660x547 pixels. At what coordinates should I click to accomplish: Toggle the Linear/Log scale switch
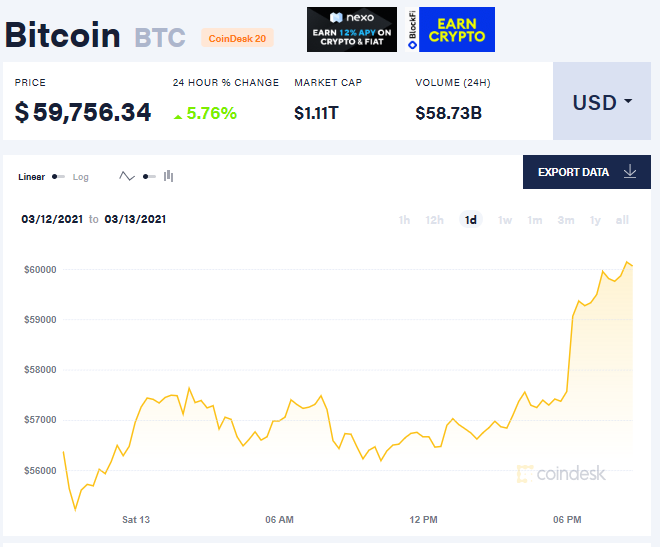coord(59,177)
